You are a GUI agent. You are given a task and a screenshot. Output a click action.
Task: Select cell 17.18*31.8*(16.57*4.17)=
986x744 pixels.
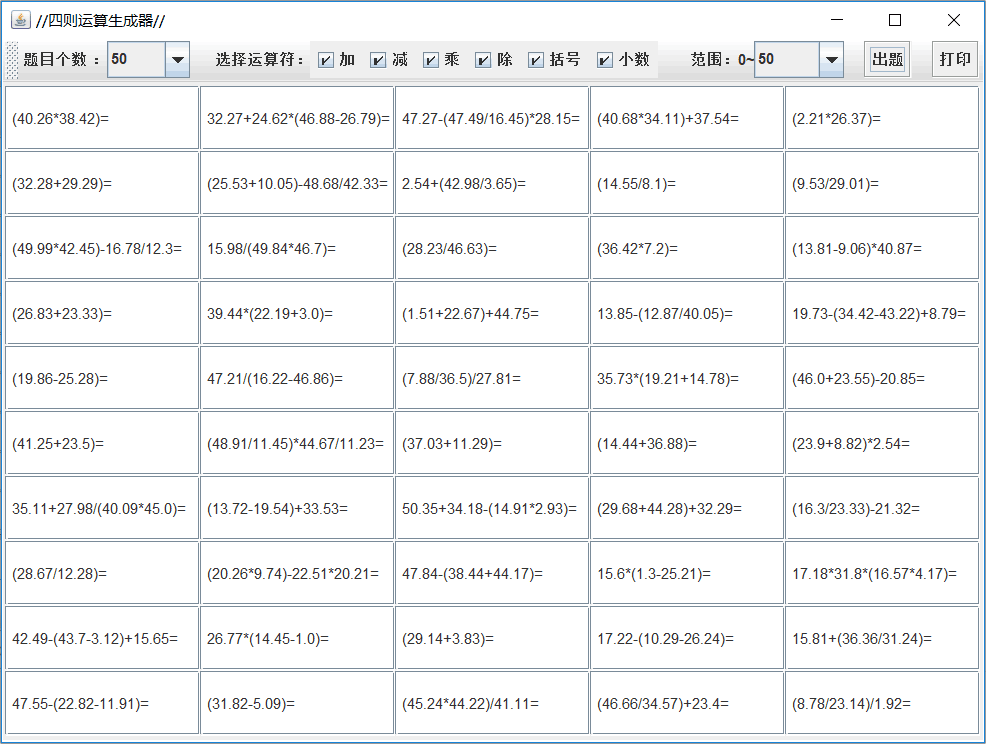[882, 574]
